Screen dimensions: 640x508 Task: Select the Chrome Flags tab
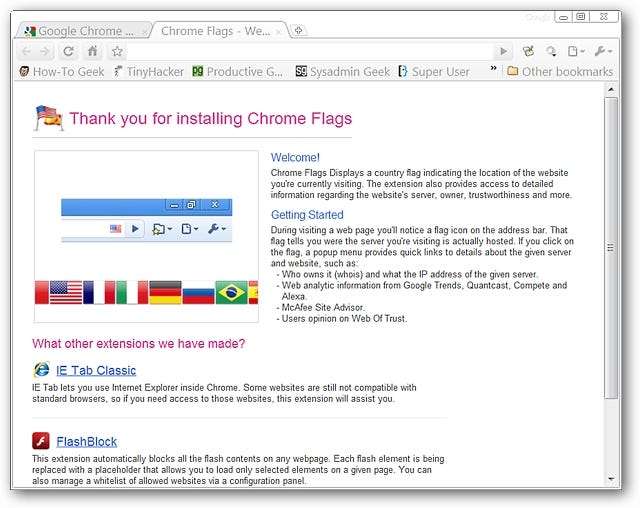coord(215,30)
